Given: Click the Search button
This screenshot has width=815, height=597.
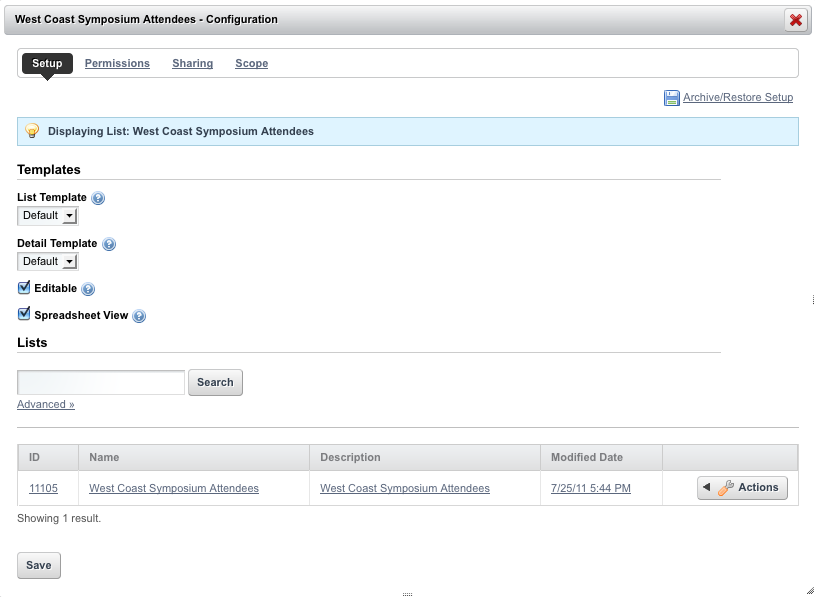Looking at the screenshot, I should click(x=215, y=382).
